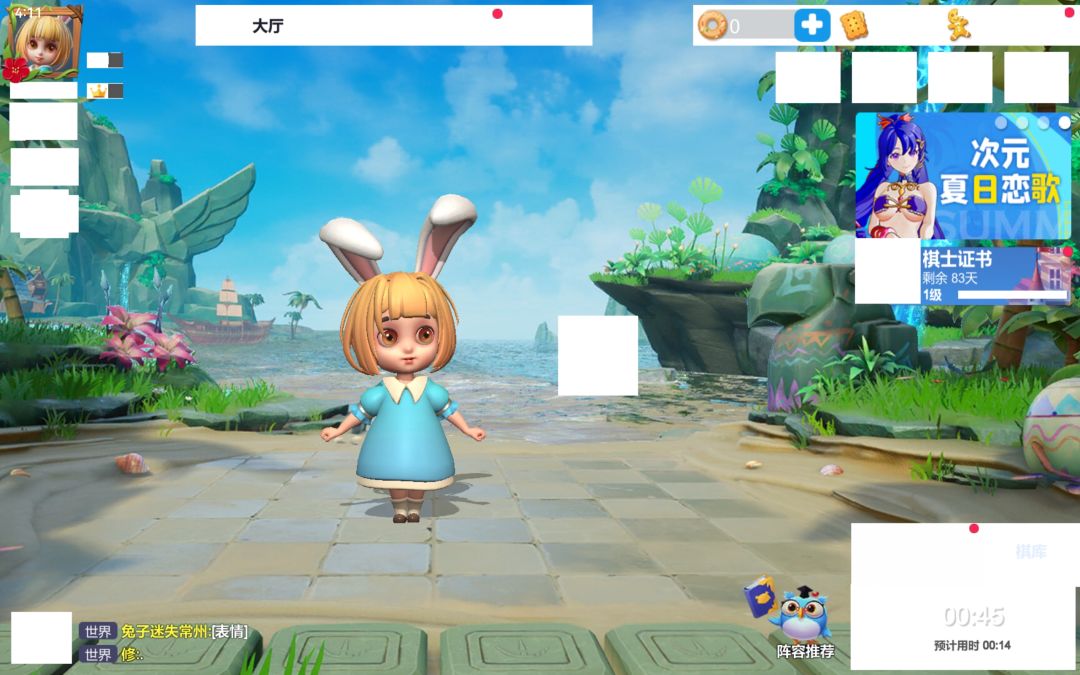Open chat message from 兔子迷失常州
Viewport: 1080px width, 675px height.
point(184,632)
